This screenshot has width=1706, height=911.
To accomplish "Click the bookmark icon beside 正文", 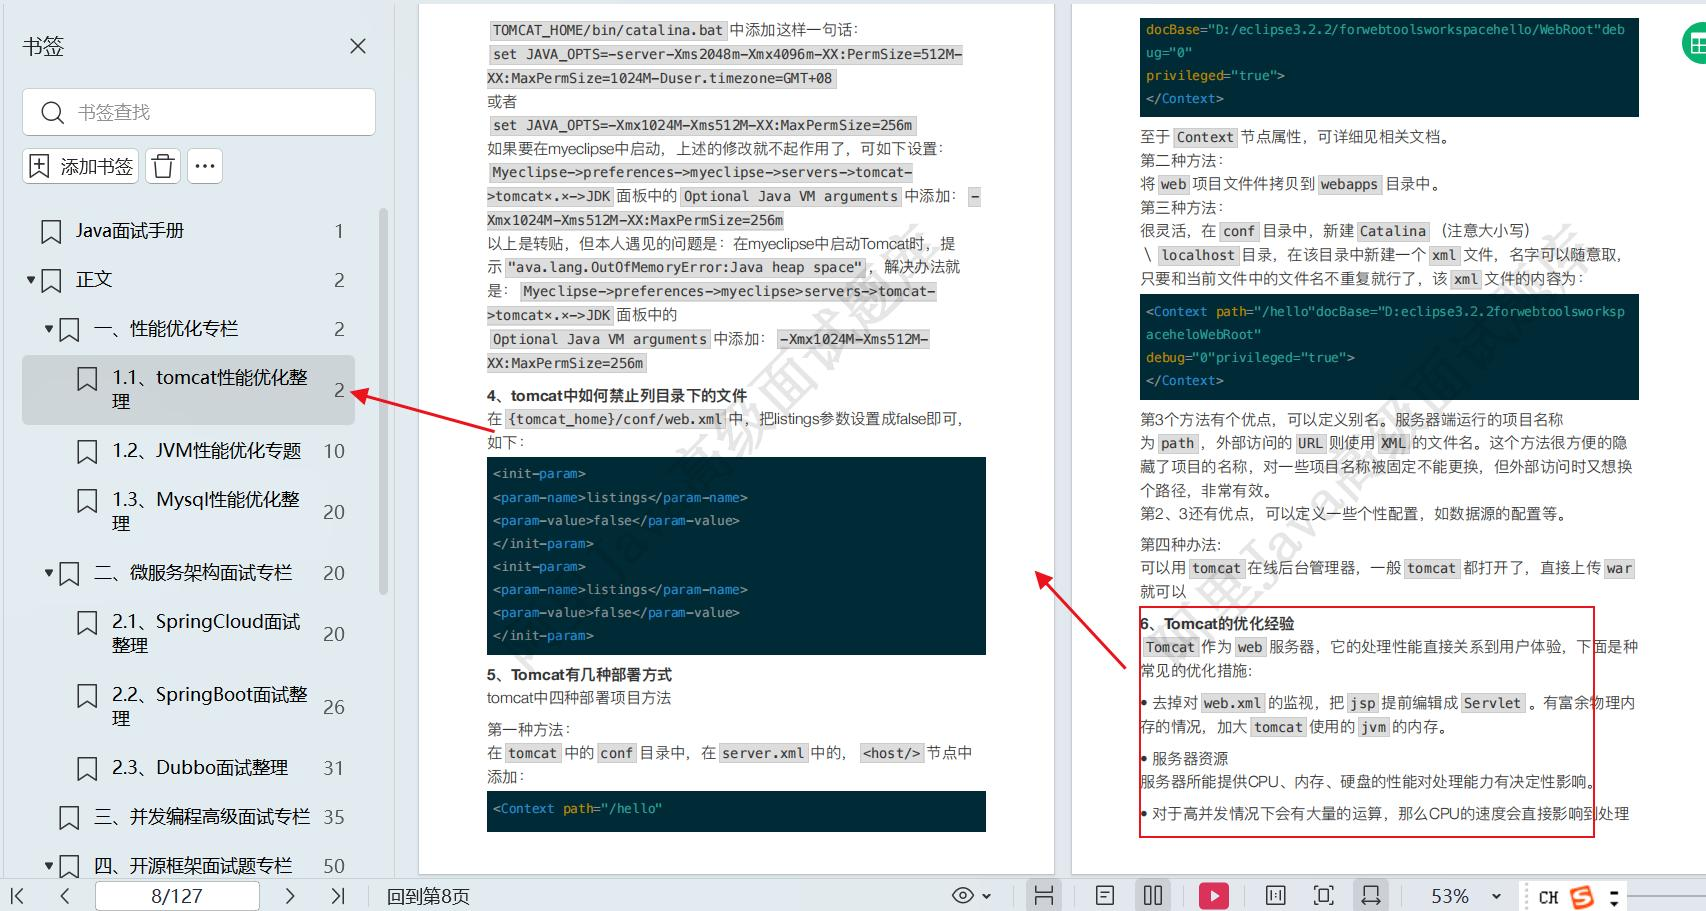I will click(51, 281).
